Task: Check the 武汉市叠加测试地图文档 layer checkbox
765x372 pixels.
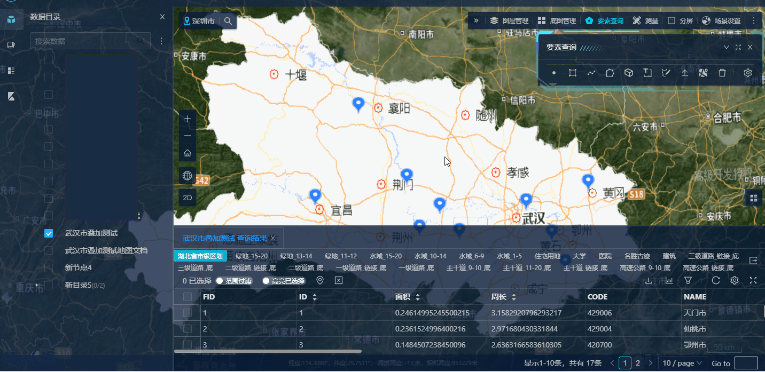Action: pyautogui.click(x=48, y=250)
